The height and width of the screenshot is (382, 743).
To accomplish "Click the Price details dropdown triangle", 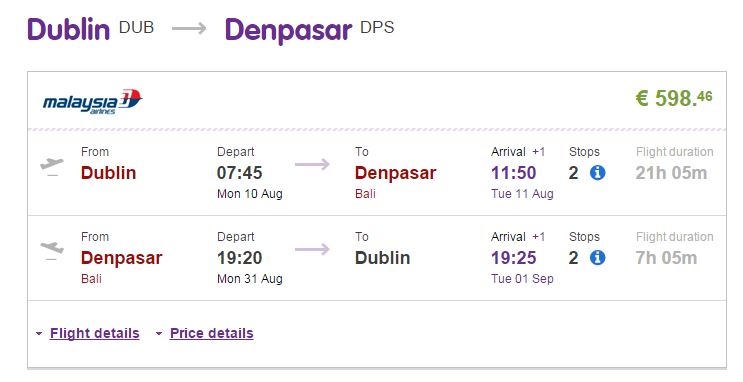I will (159, 334).
